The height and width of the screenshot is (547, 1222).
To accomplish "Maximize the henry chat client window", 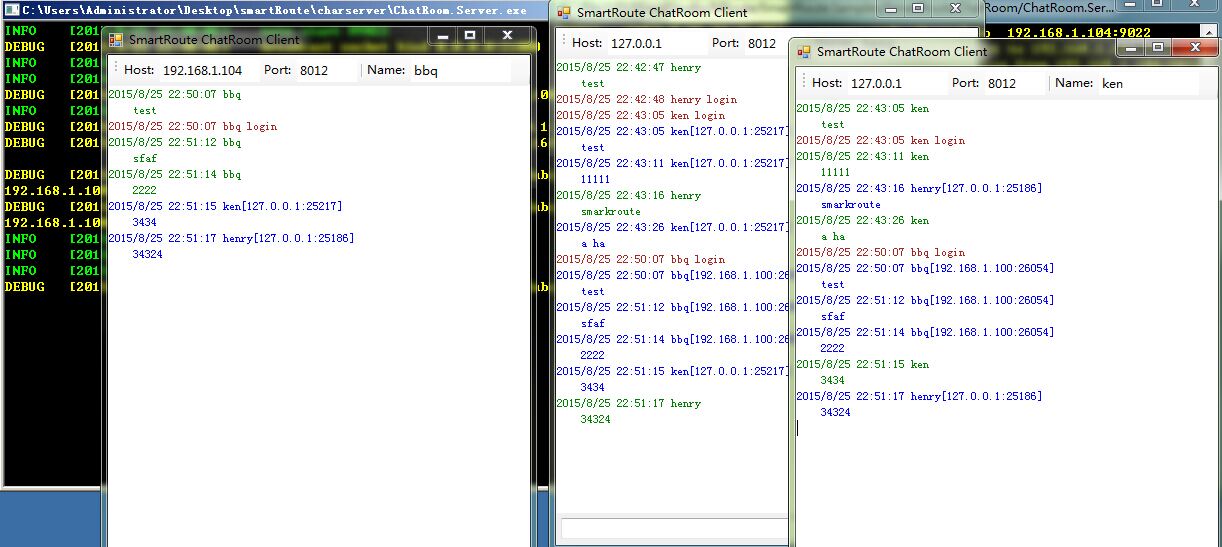I will click(x=919, y=8).
